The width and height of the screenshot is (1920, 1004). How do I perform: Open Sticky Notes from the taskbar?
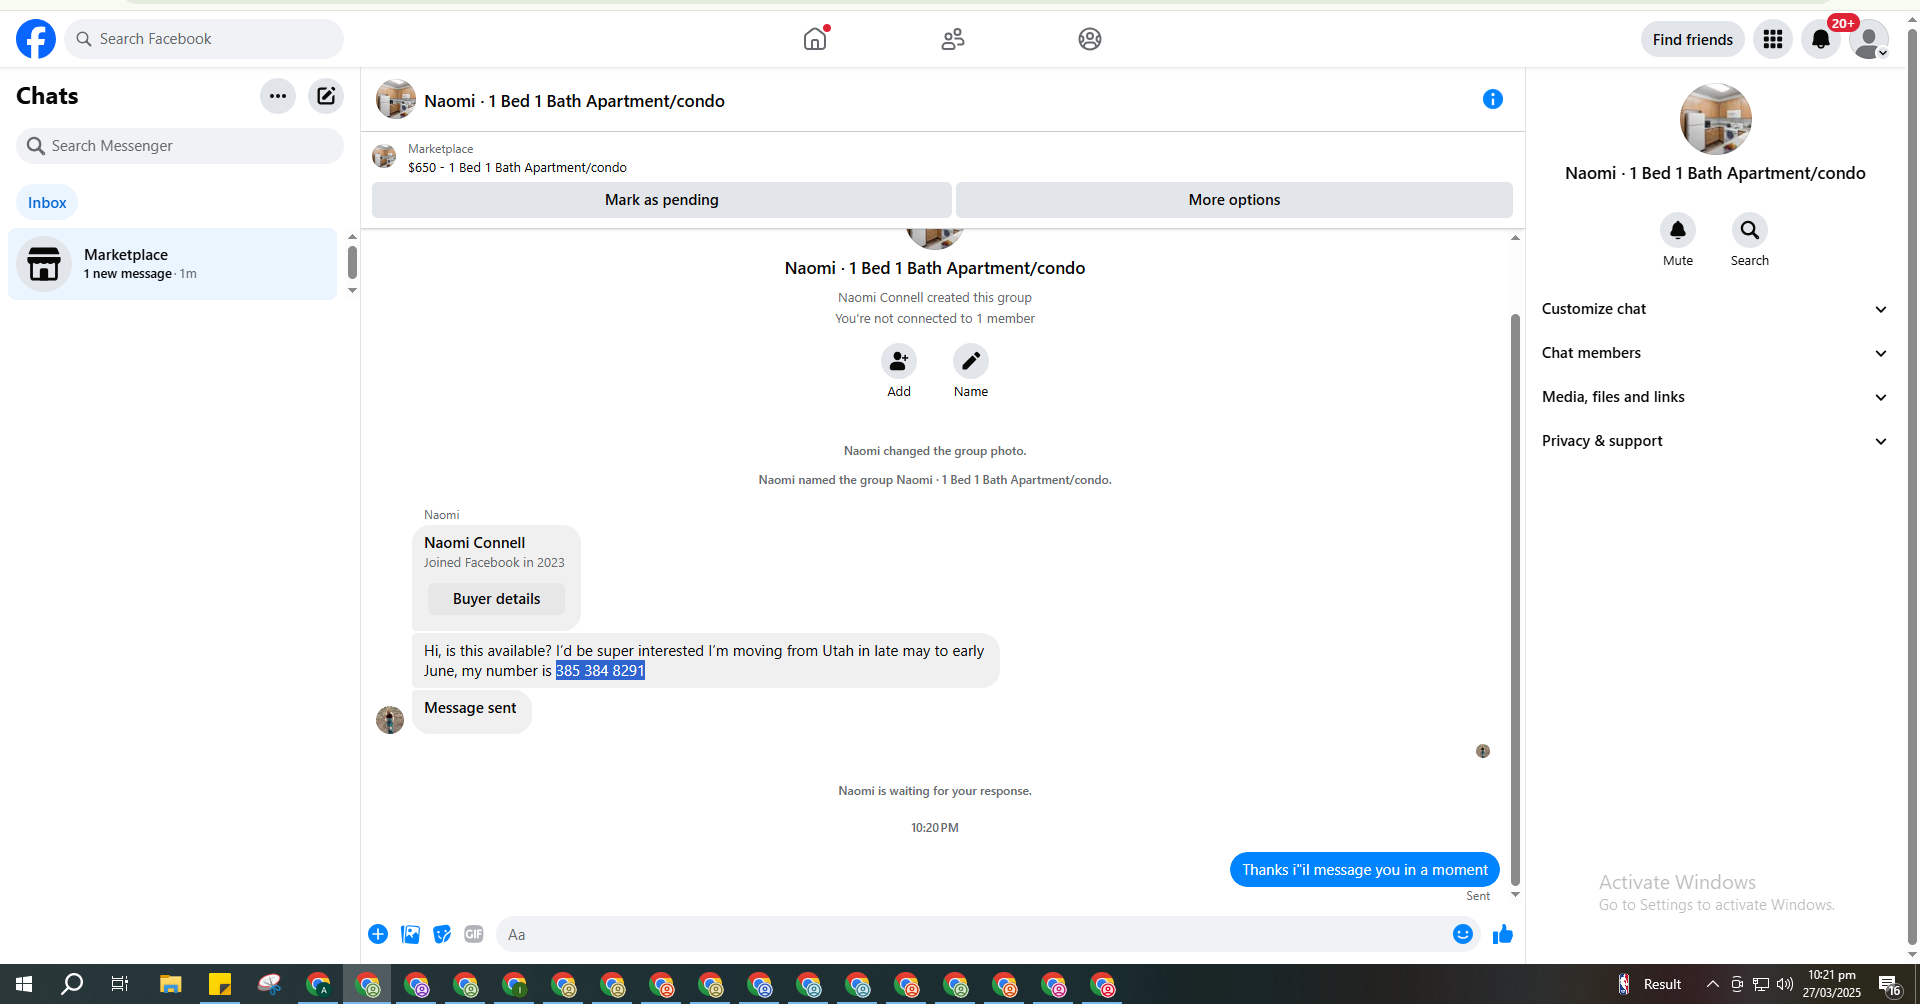point(219,984)
